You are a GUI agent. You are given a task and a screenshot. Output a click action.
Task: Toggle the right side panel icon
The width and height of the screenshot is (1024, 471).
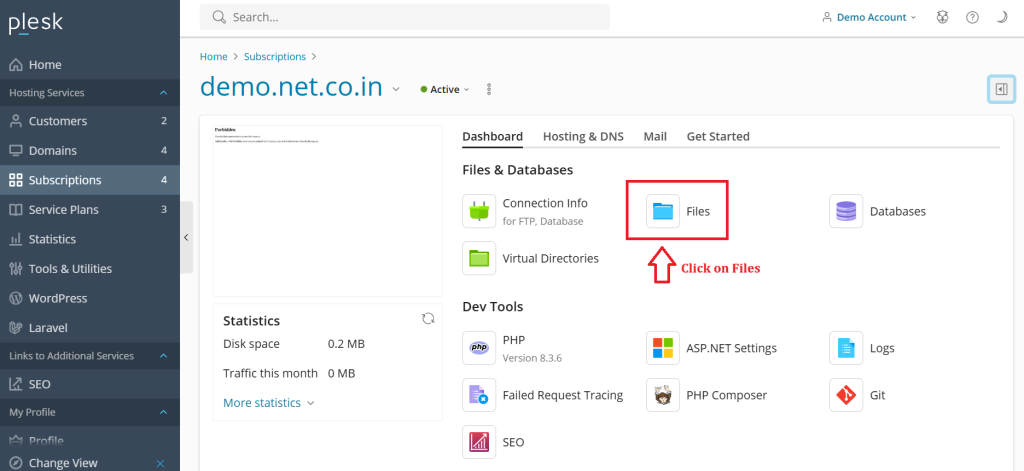click(x=1001, y=89)
